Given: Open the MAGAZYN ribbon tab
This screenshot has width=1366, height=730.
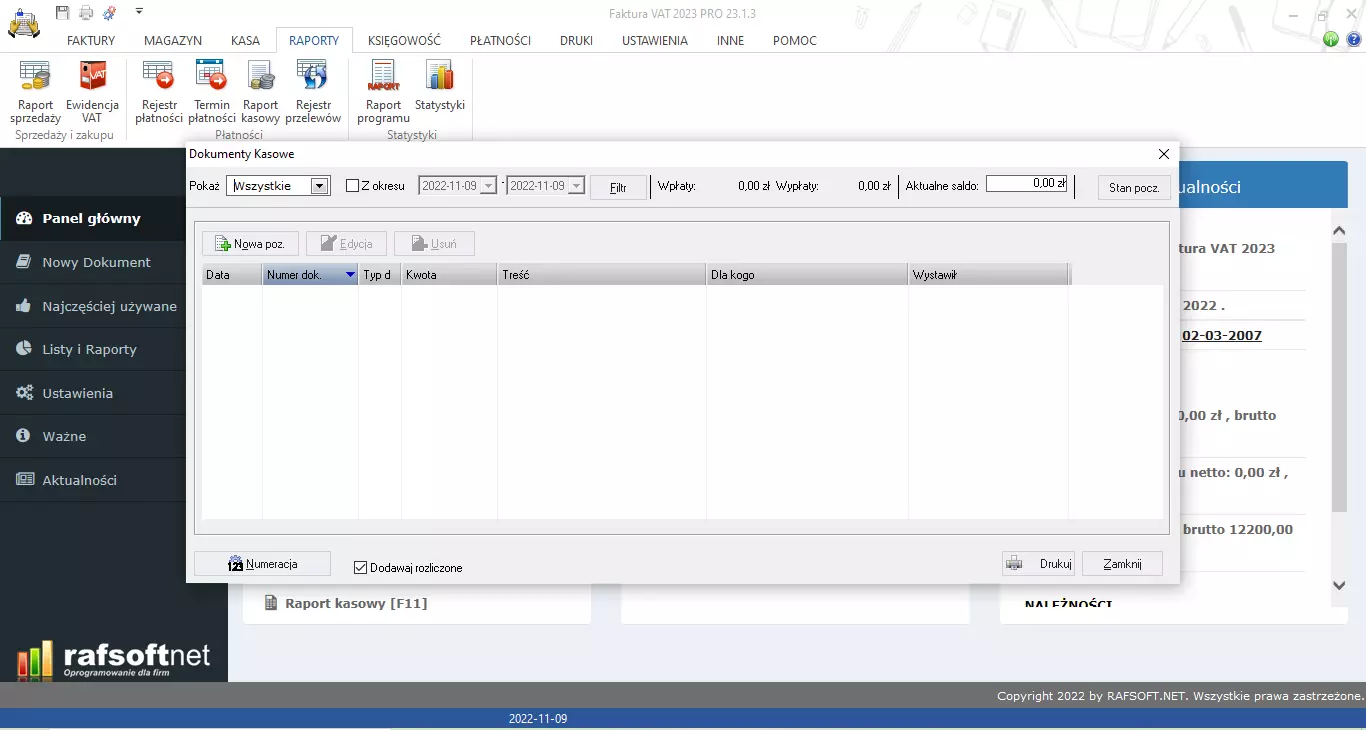Looking at the screenshot, I should (173, 41).
